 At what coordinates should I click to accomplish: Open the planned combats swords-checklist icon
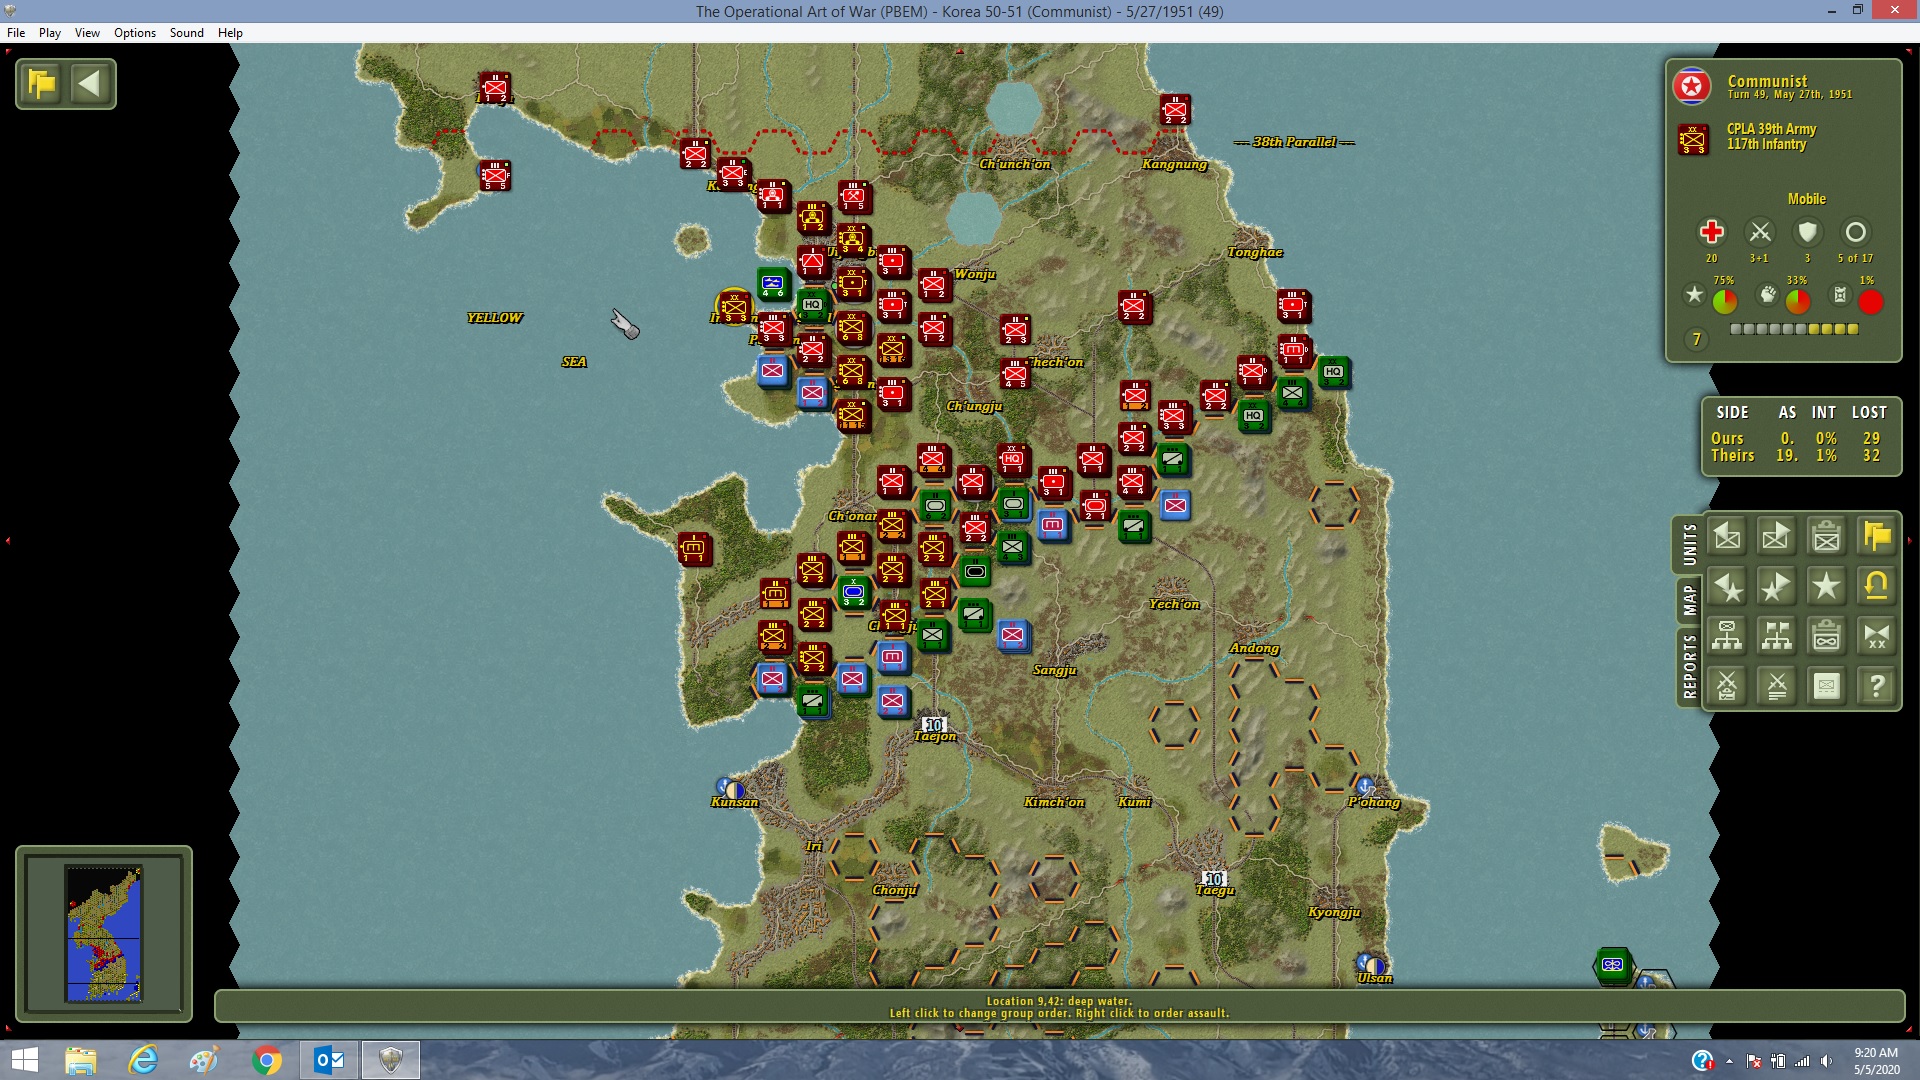pyautogui.click(x=1727, y=686)
